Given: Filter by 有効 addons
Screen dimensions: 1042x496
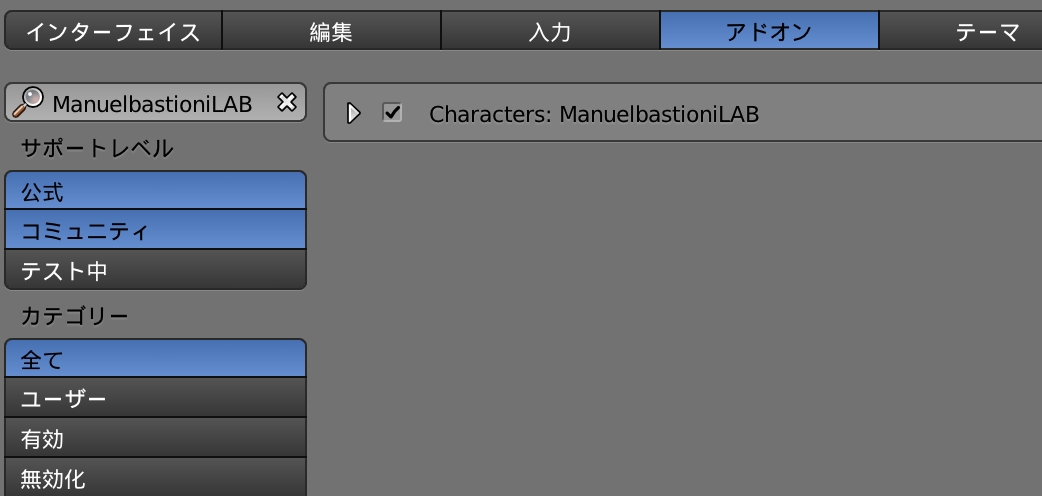Looking at the screenshot, I should point(156,437).
